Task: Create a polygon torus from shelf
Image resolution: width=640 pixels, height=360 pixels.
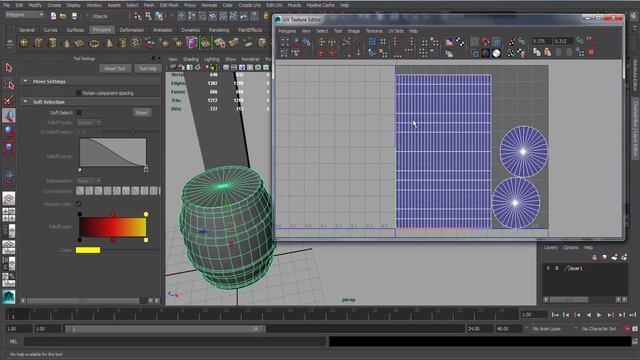Action: [94, 42]
